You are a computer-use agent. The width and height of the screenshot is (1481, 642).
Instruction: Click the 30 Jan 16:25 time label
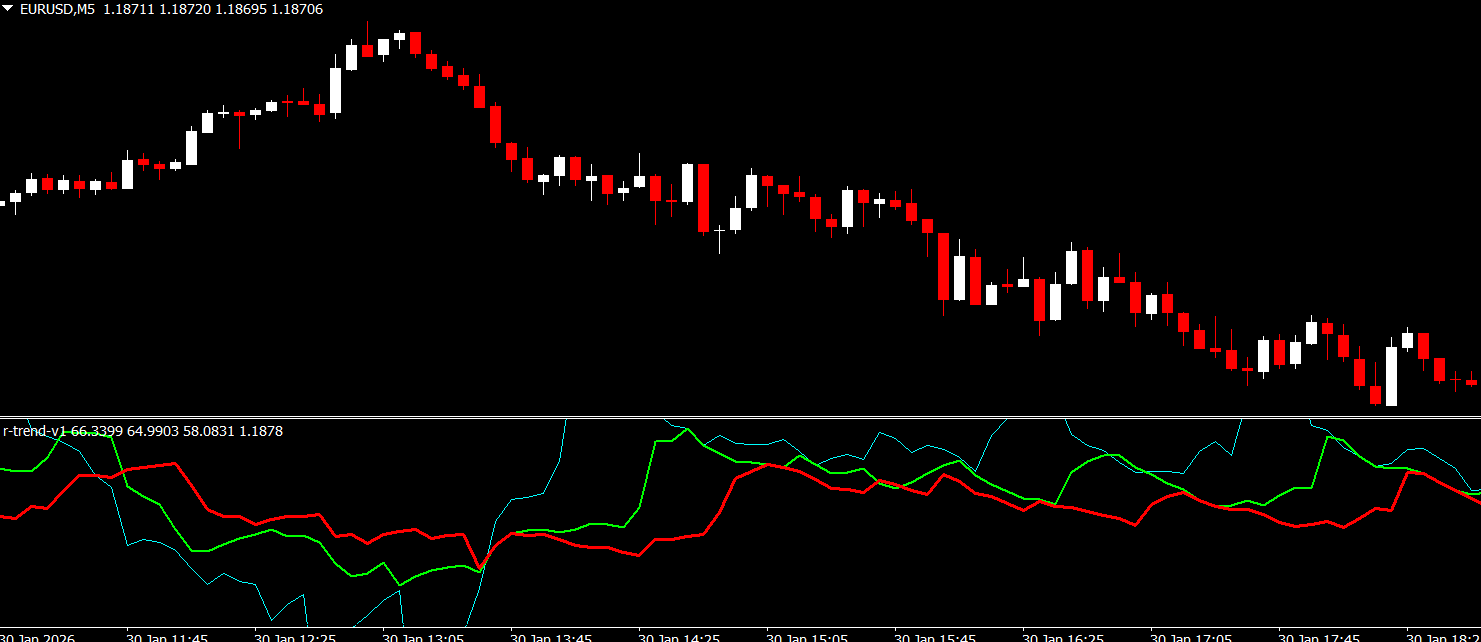pos(1063,636)
